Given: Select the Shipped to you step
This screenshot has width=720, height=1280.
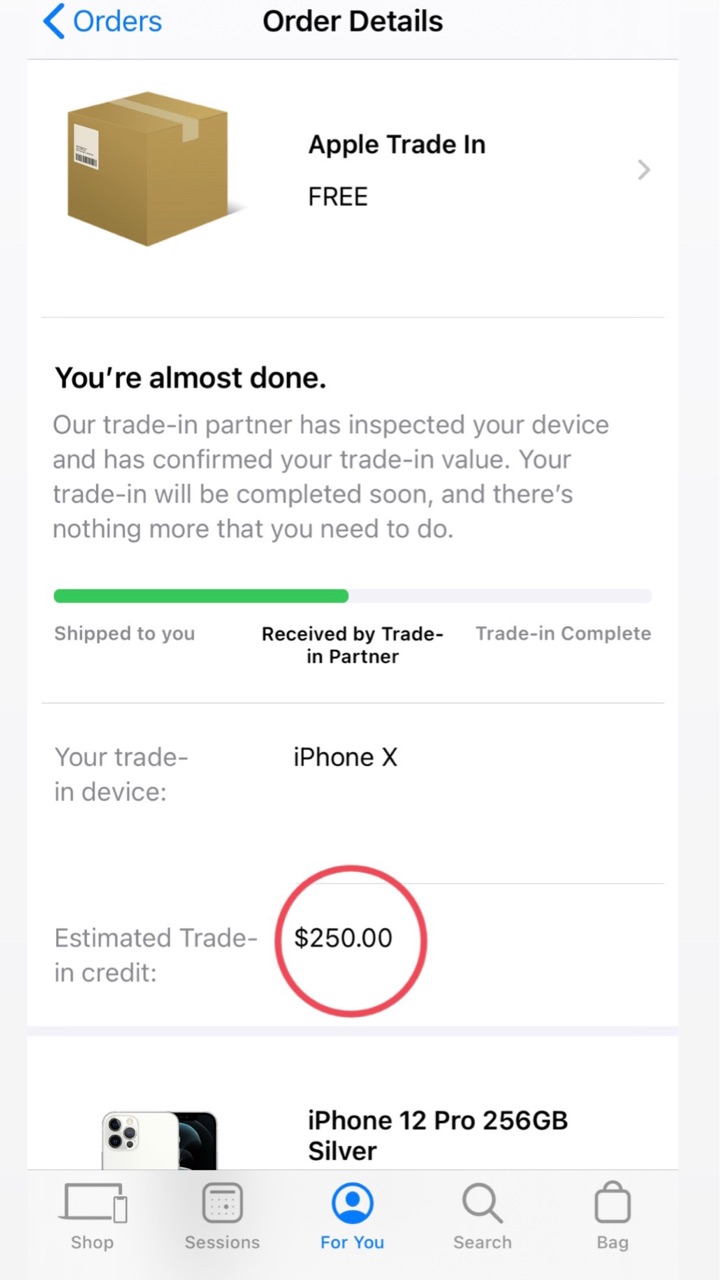Looking at the screenshot, I should pyautogui.click(x=124, y=633).
